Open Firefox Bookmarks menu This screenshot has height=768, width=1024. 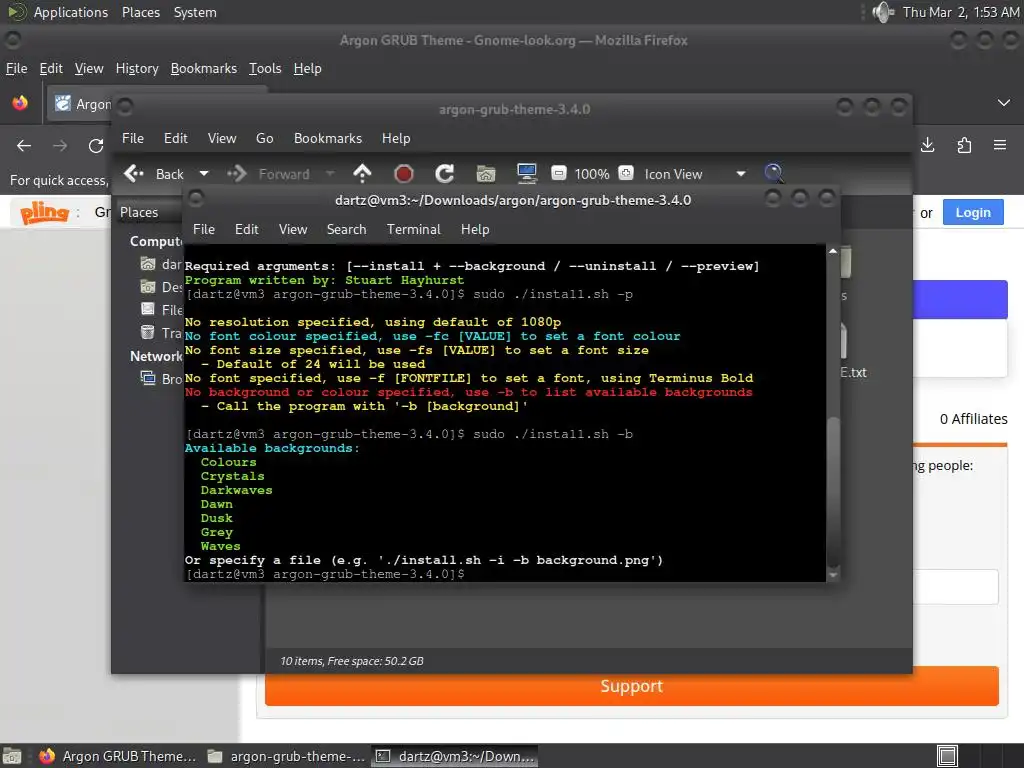(204, 69)
